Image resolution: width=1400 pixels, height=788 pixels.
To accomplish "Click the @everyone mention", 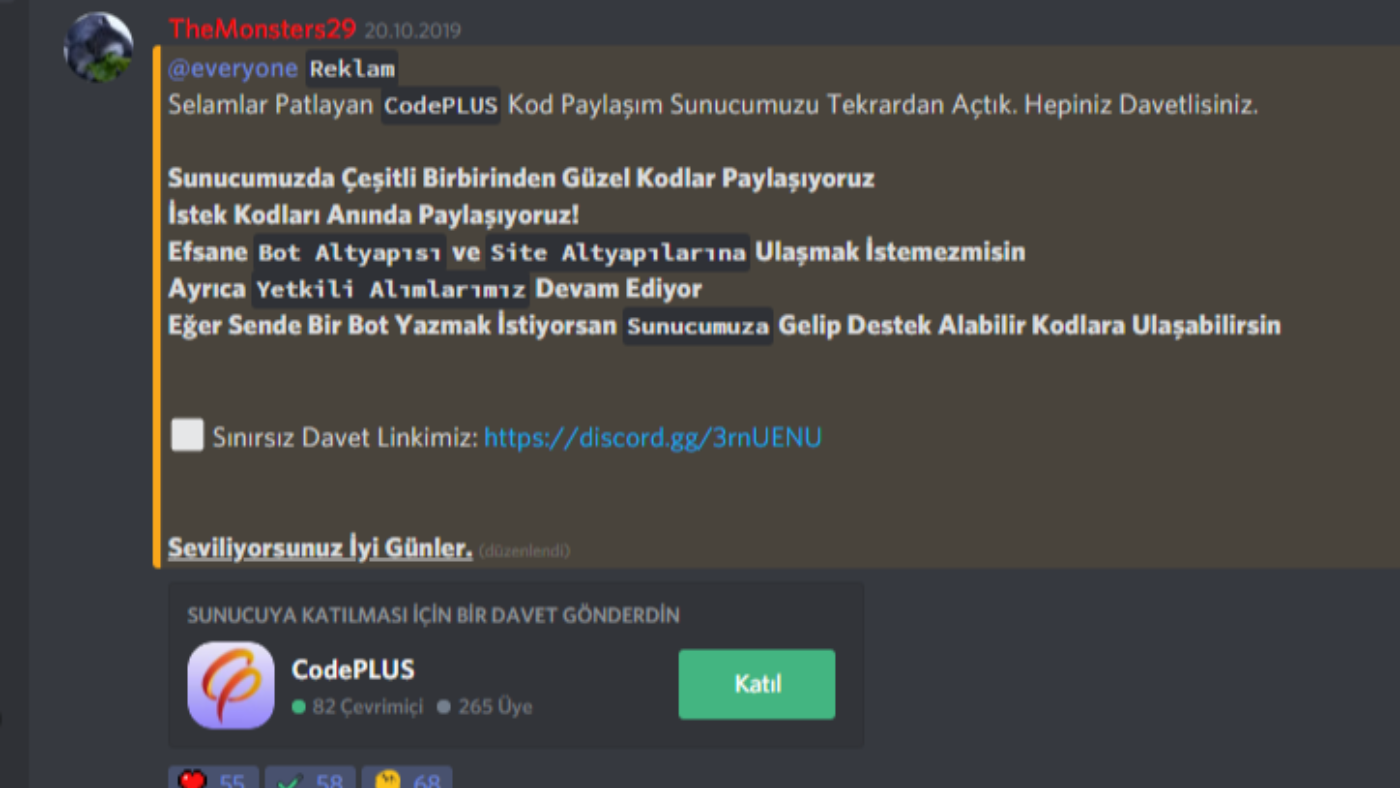I will coord(233,68).
